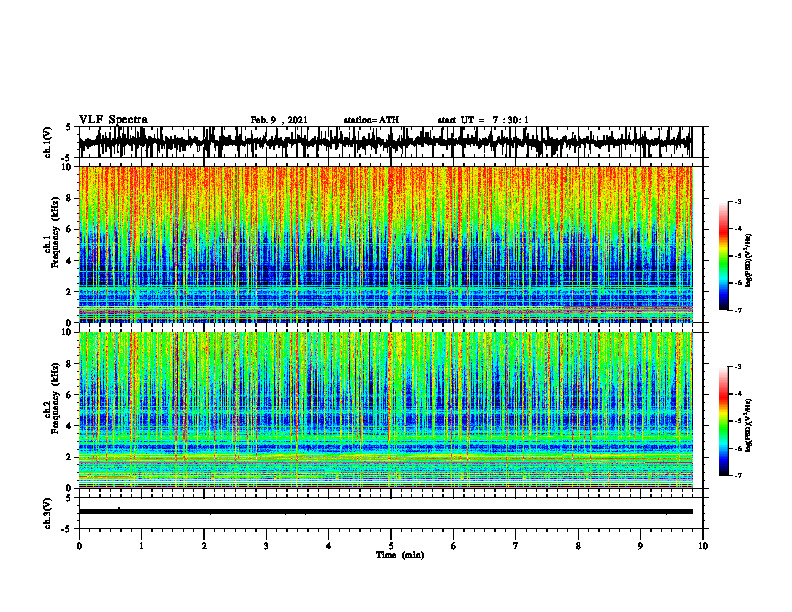Click the ch.2 spectrogram panel
The width and height of the screenshot is (792, 612).
(x=385, y=410)
